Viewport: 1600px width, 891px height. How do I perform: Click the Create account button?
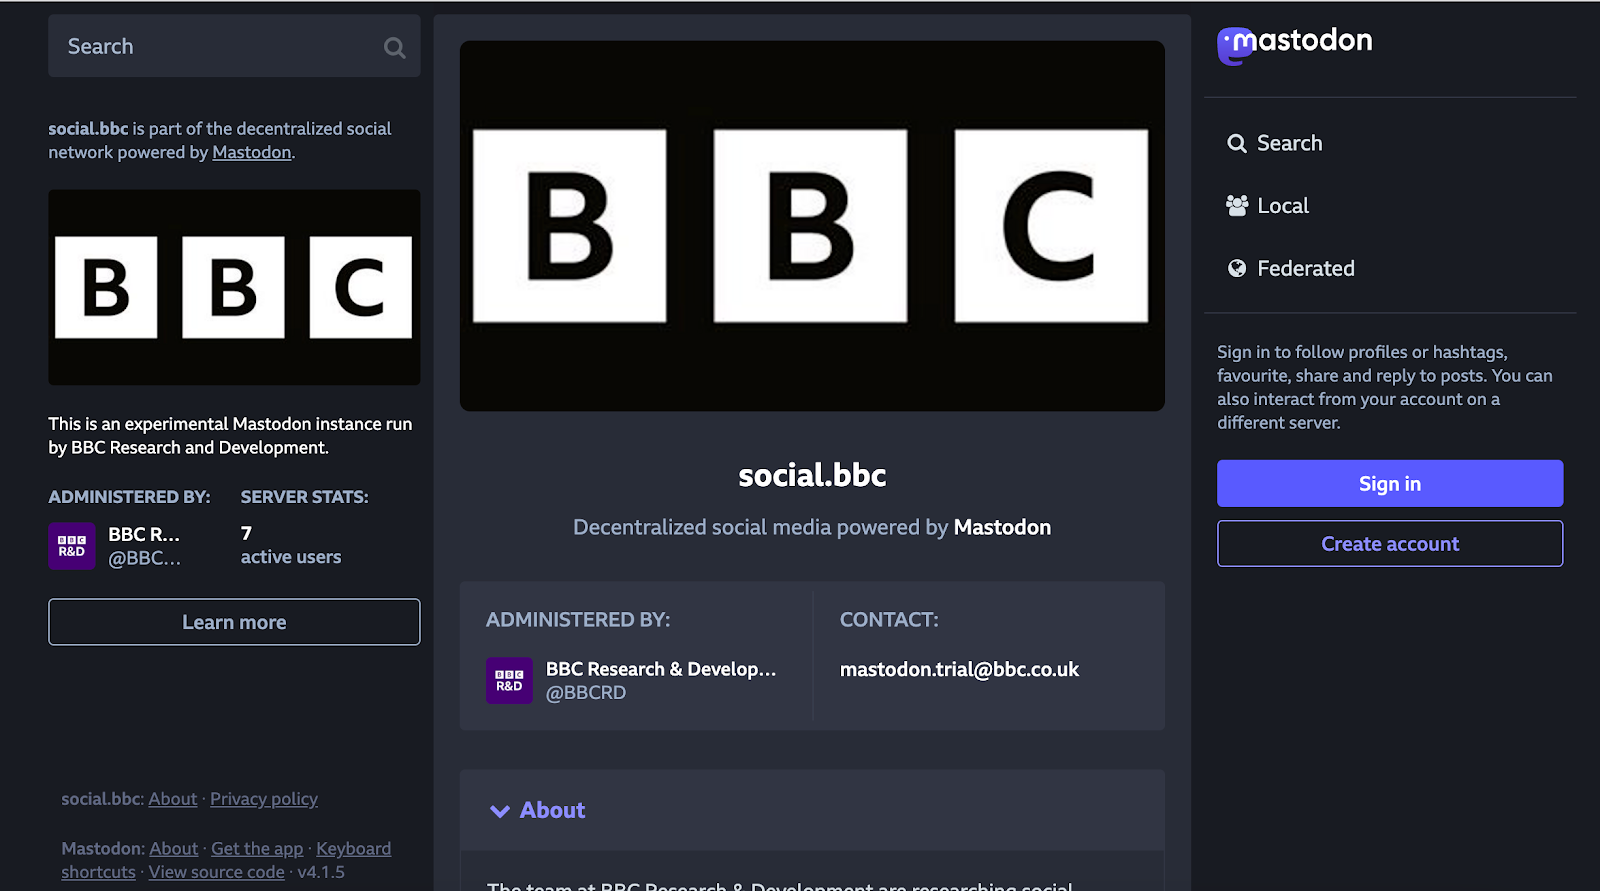tap(1390, 544)
